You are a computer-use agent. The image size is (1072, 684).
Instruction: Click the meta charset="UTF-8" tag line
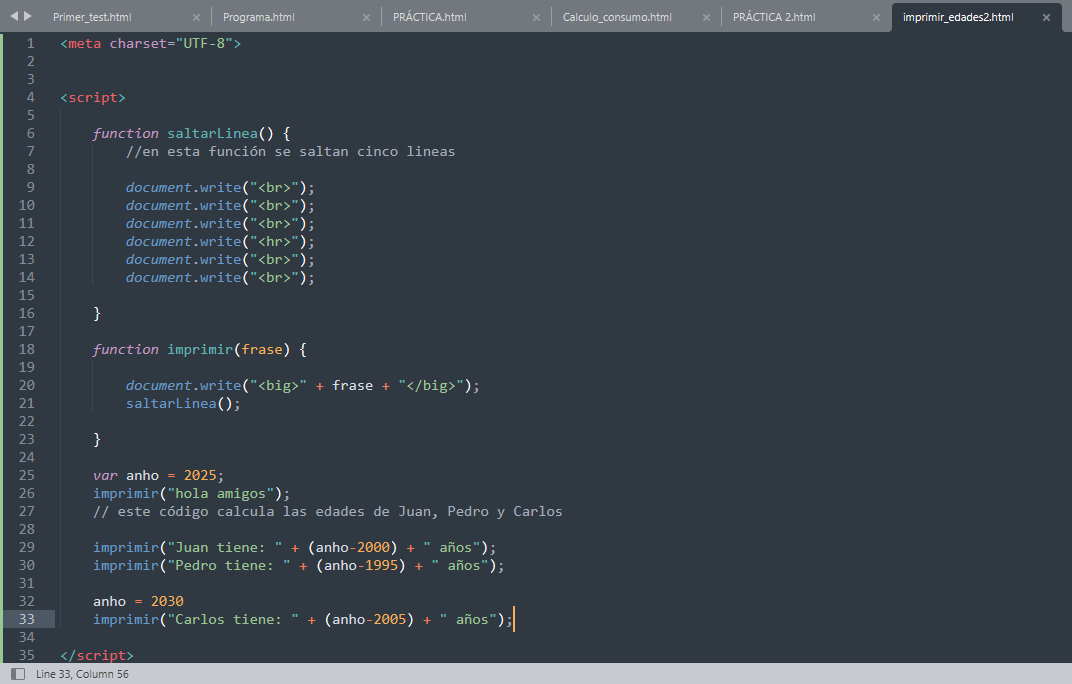click(x=150, y=44)
